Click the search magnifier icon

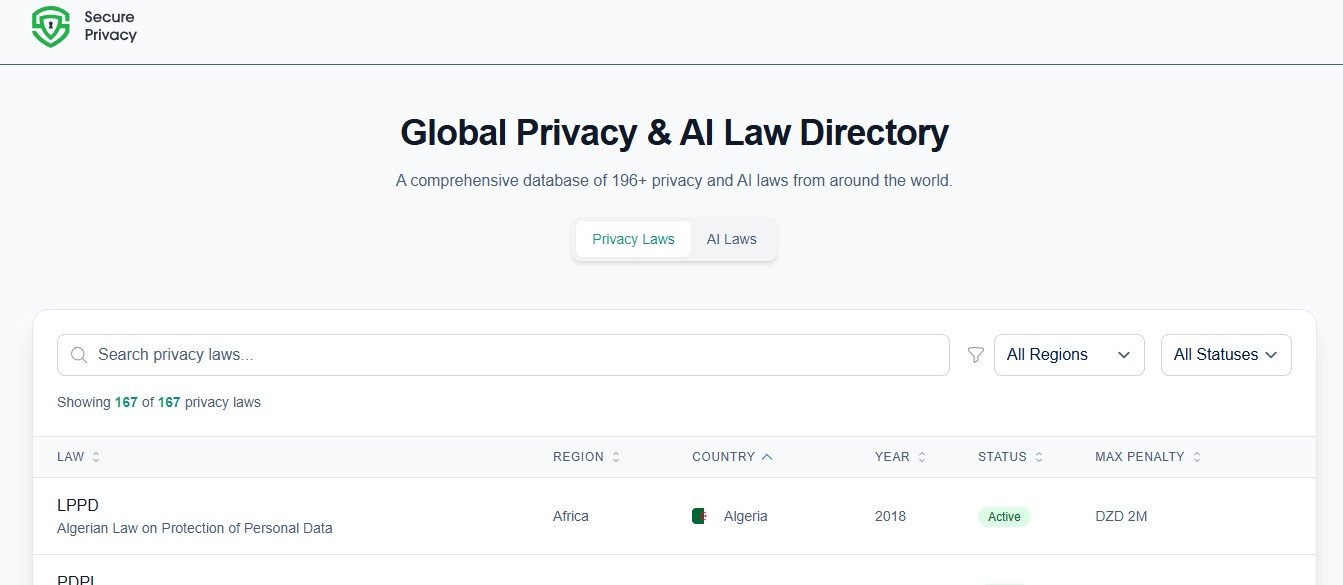[x=80, y=355]
